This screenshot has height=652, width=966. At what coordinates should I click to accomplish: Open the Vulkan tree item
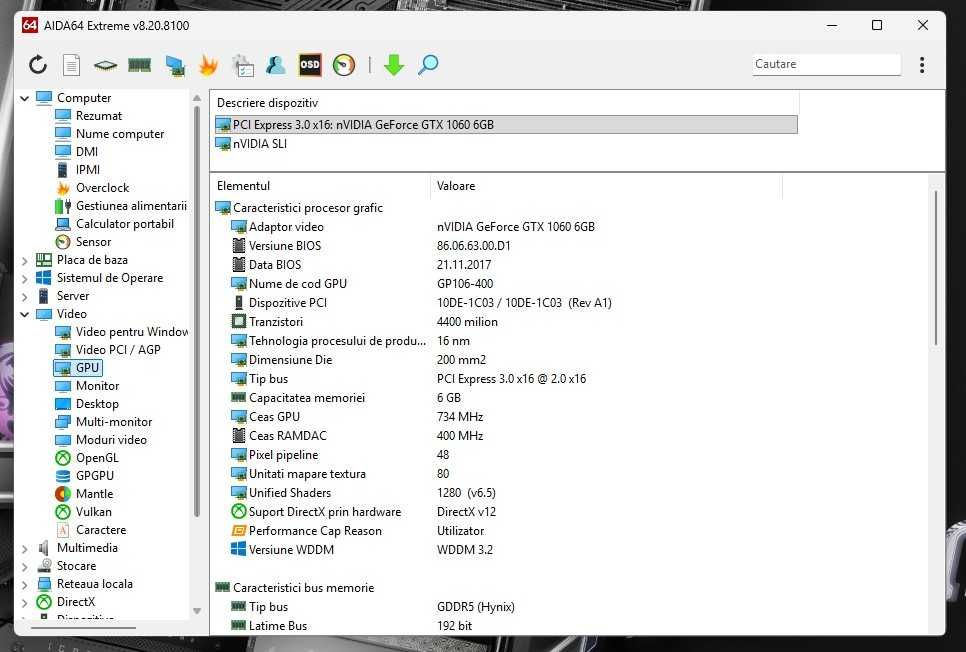(94, 511)
